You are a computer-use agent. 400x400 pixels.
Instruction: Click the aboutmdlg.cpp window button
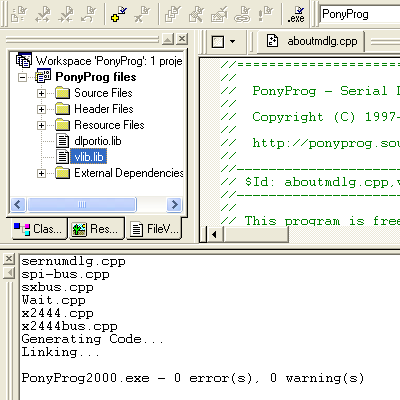click(x=312, y=41)
